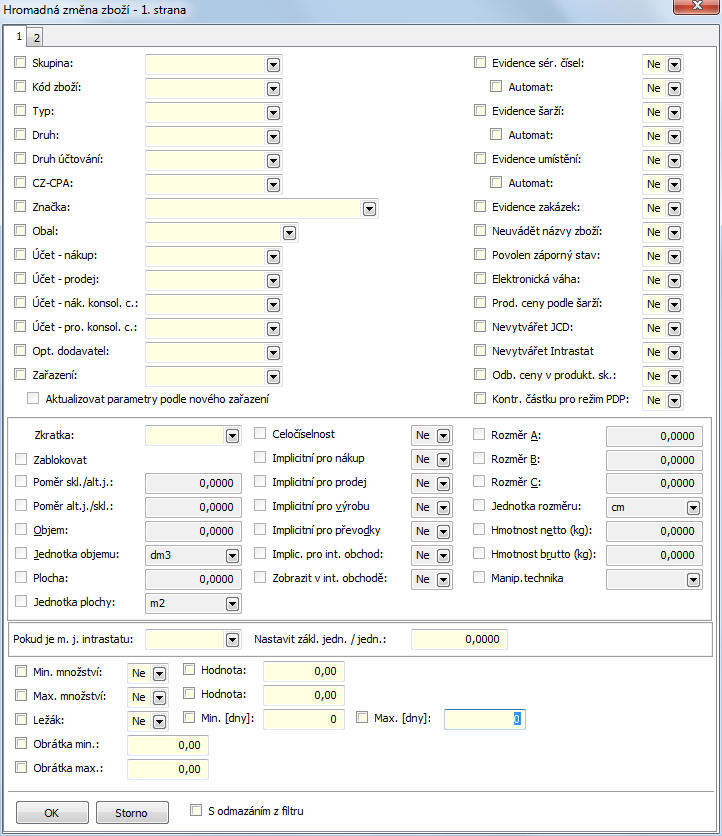Click the Min. [dny] value field
The height and width of the screenshot is (836, 722).
click(x=304, y=719)
